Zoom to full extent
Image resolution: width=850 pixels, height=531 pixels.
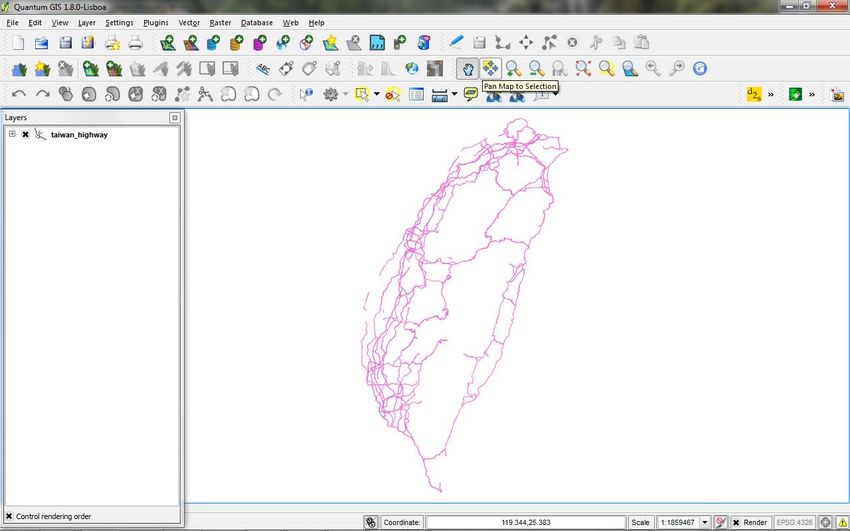click(583, 68)
